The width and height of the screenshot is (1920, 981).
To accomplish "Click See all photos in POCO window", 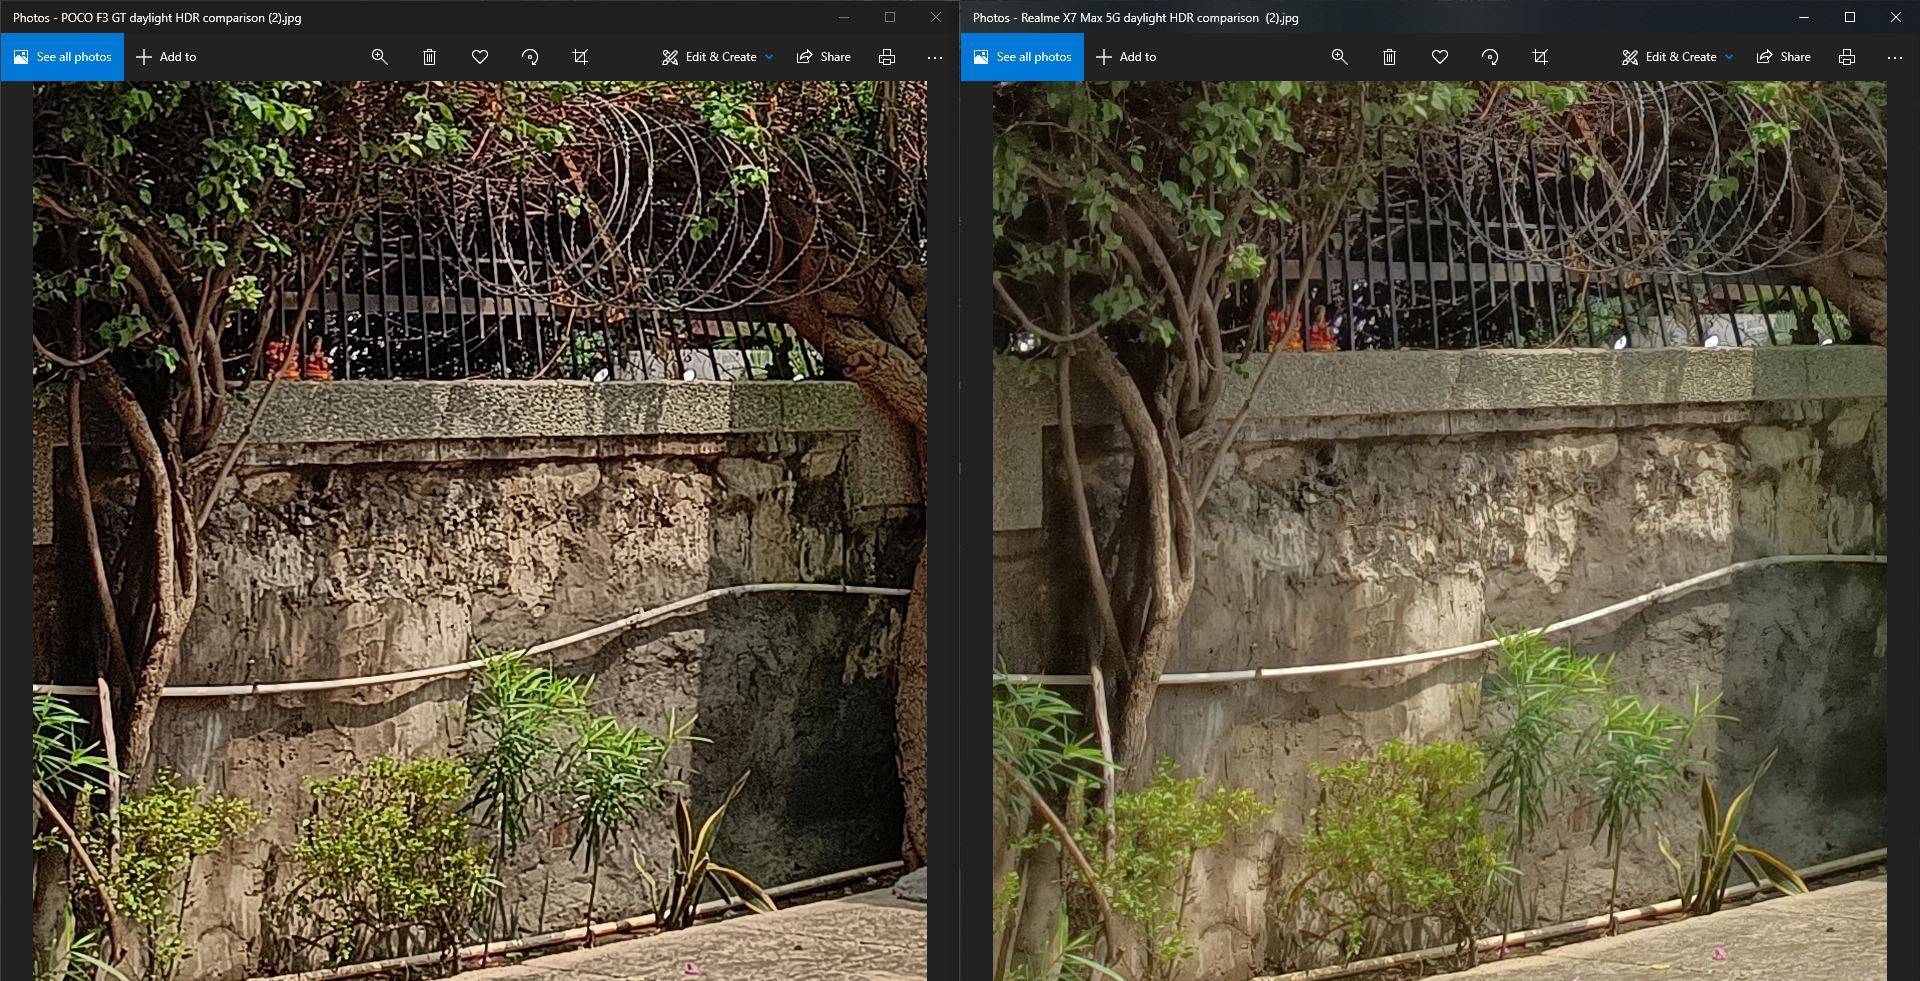I will (x=62, y=57).
